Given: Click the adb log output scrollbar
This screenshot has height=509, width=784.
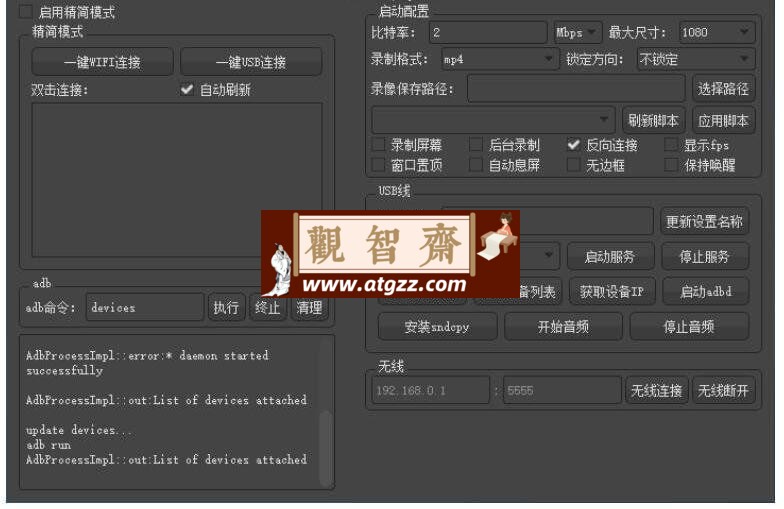Looking at the screenshot, I should 326,448.
